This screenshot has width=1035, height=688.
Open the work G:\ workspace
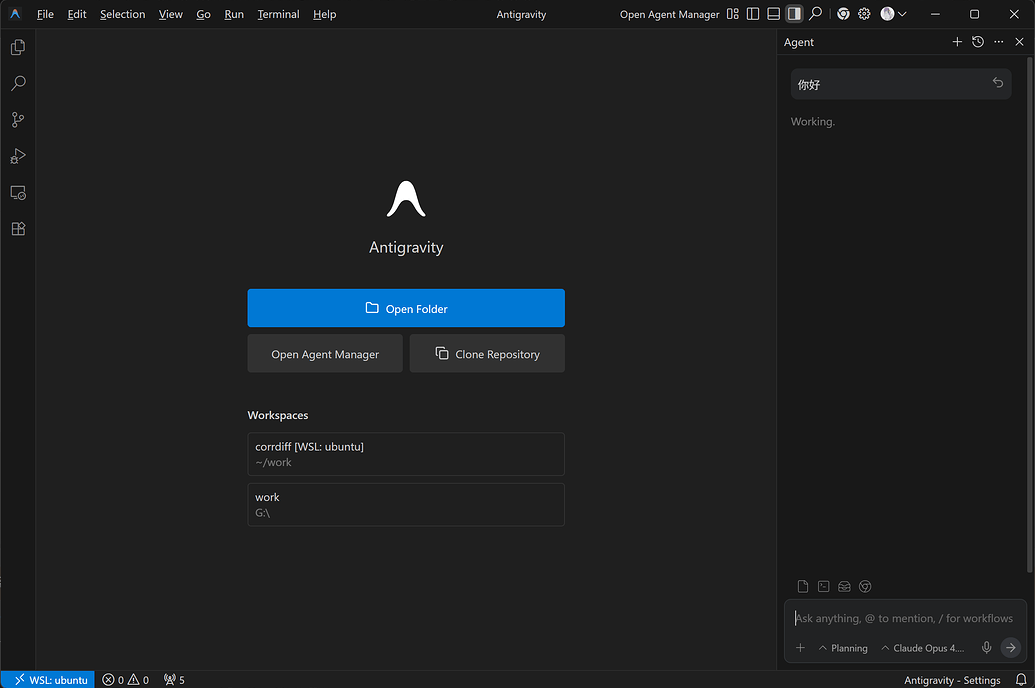point(406,504)
